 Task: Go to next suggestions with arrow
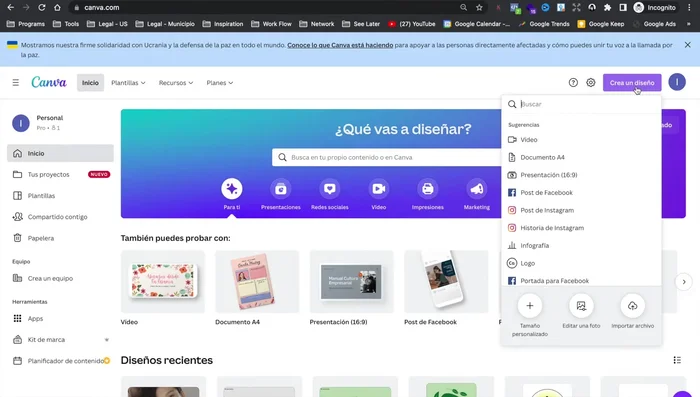point(683,282)
